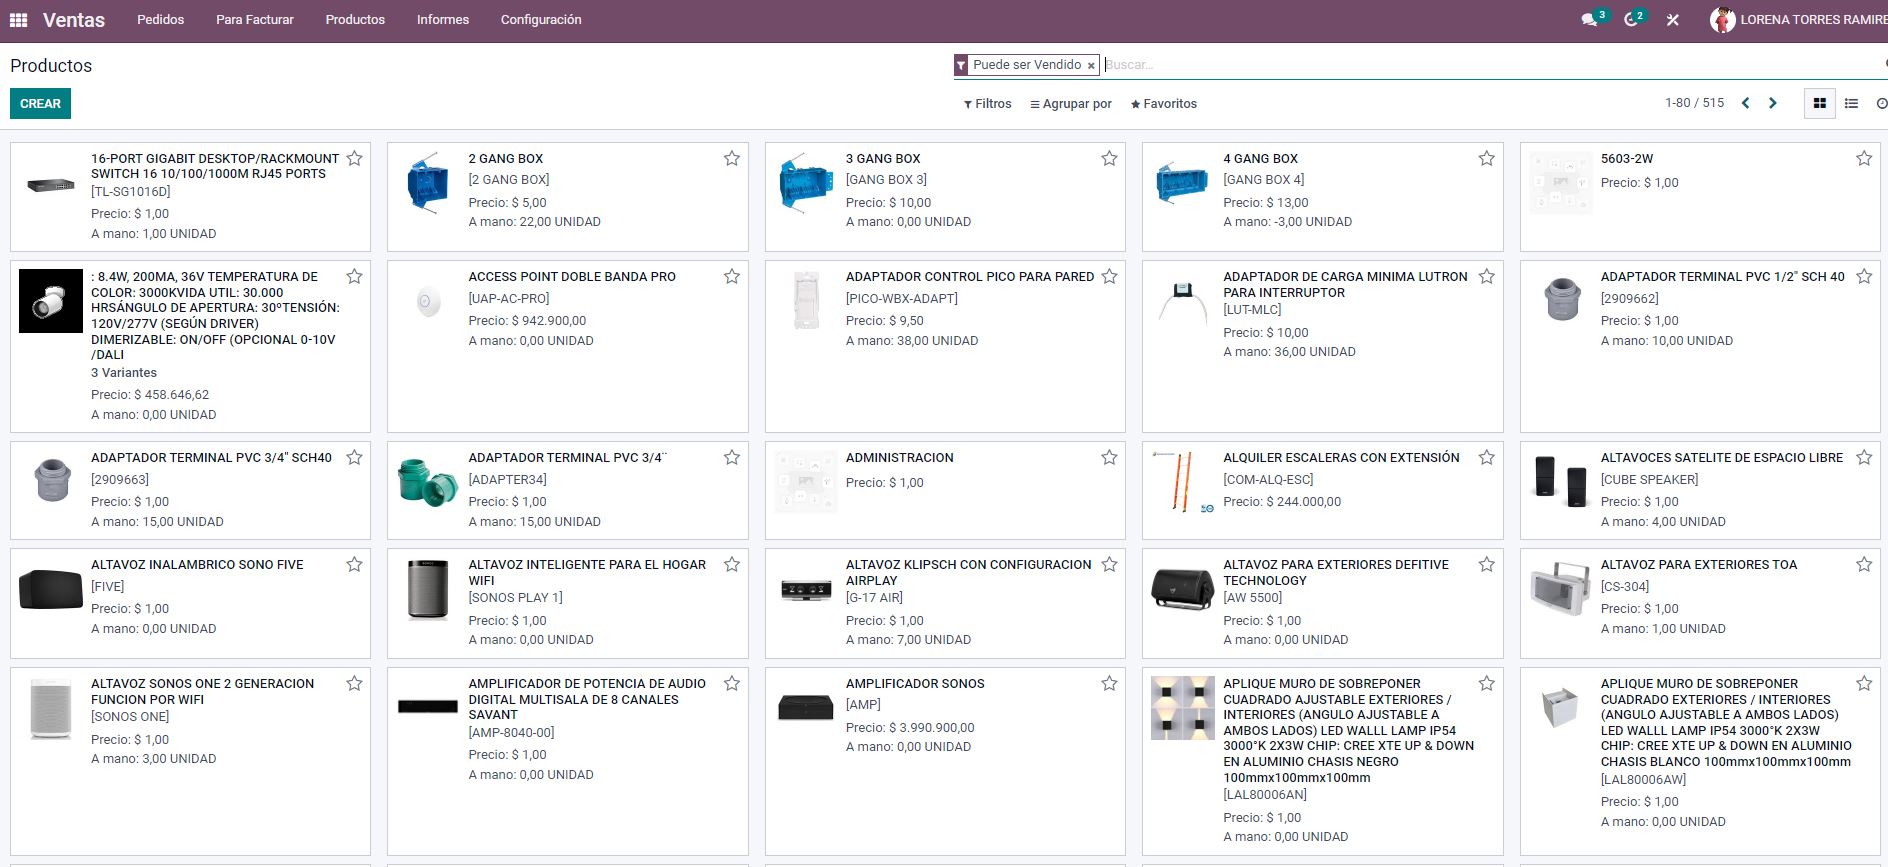Image resolution: width=1888 pixels, height=867 pixels.
Task: Open the ACCESS POINT DOBLE BANDA PRO product
Action: [x=571, y=277]
